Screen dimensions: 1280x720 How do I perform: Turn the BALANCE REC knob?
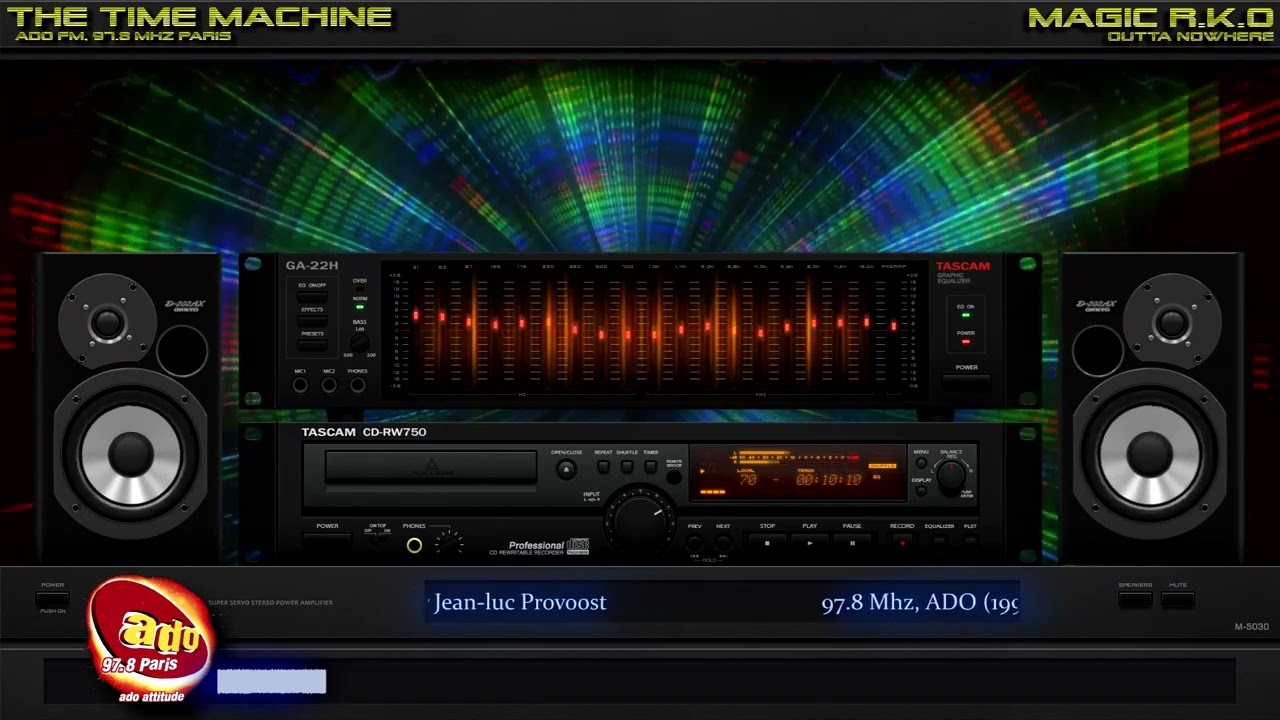tap(951, 476)
